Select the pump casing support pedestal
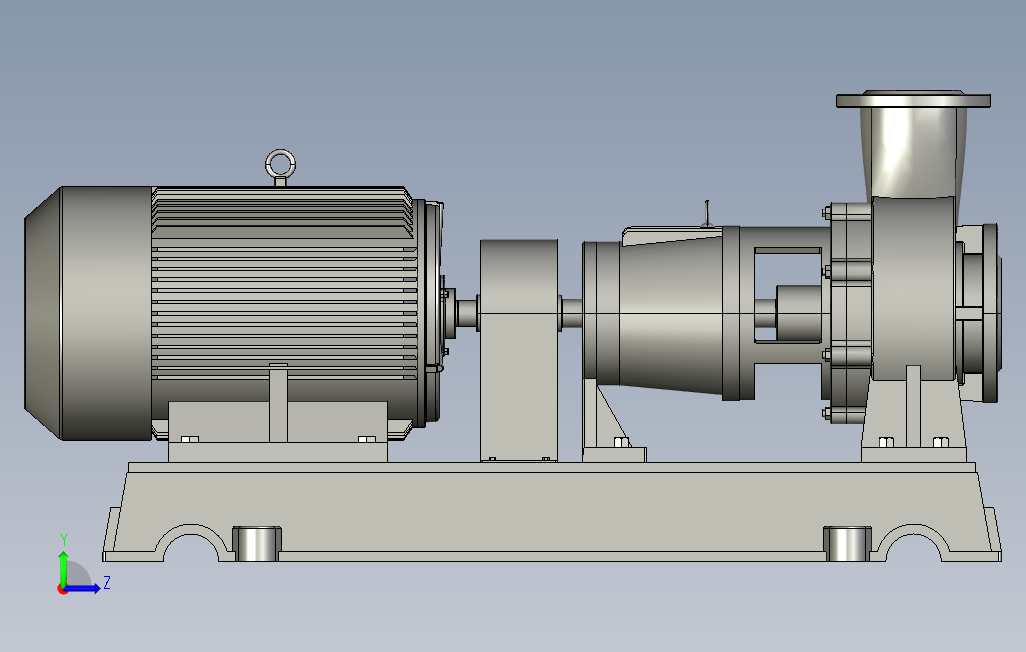1026x652 pixels. [913, 415]
